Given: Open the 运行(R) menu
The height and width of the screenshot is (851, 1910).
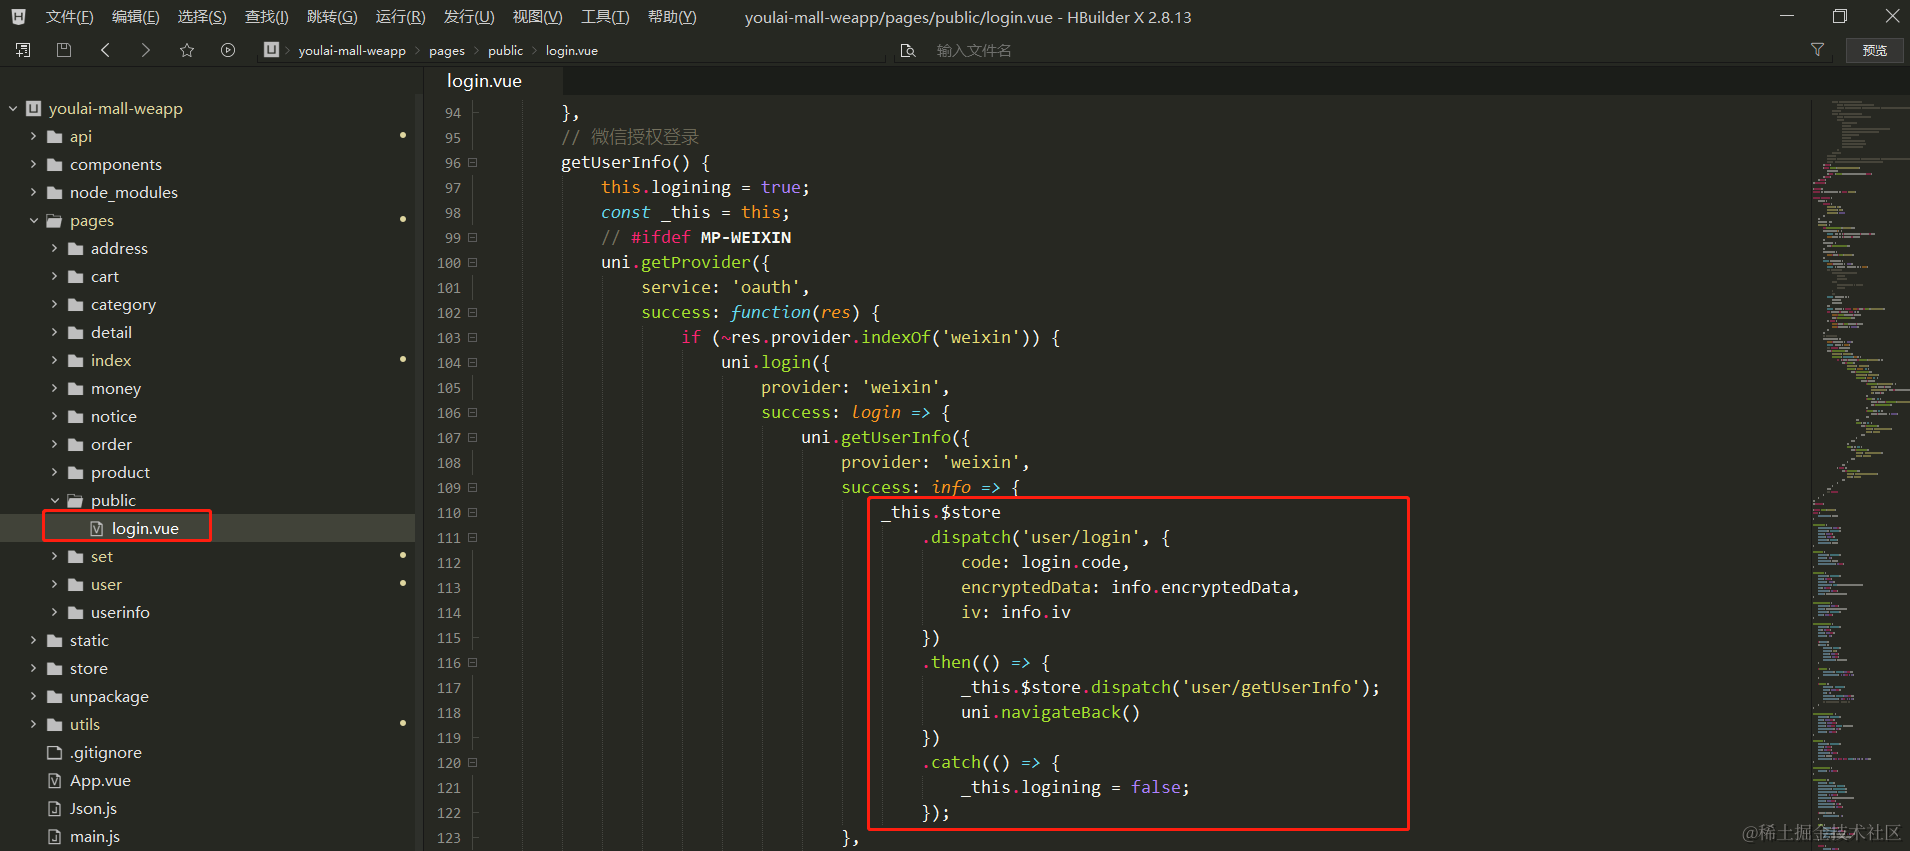Looking at the screenshot, I should (x=400, y=17).
